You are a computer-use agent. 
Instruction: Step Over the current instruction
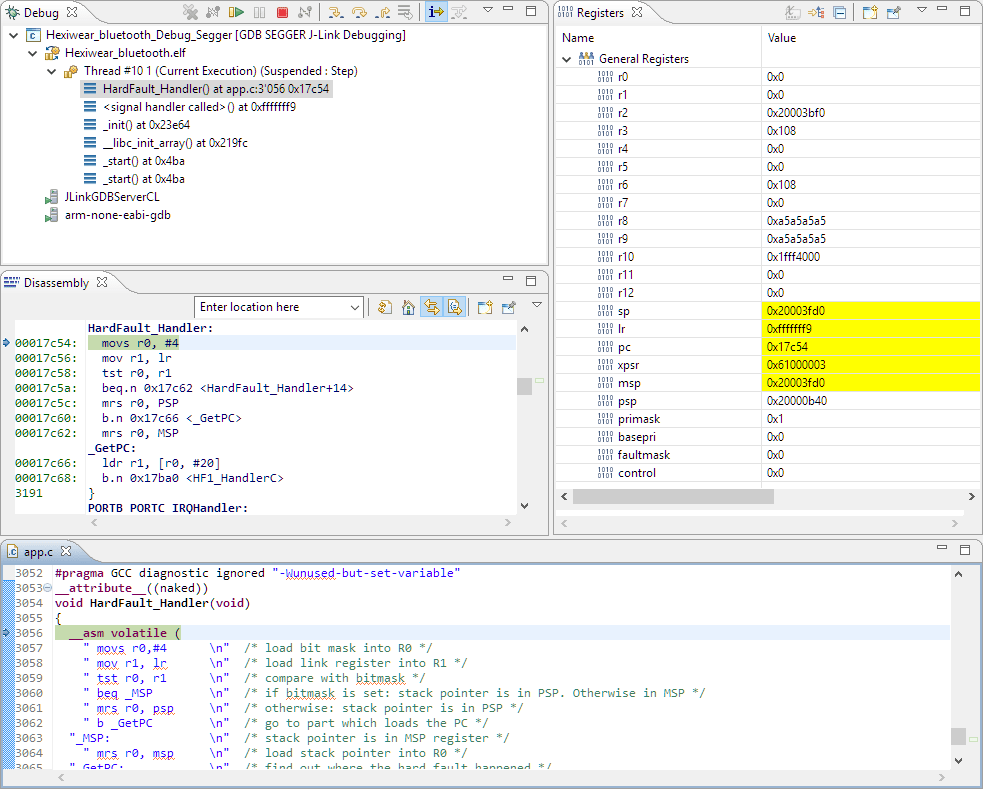[x=358, y=13]
